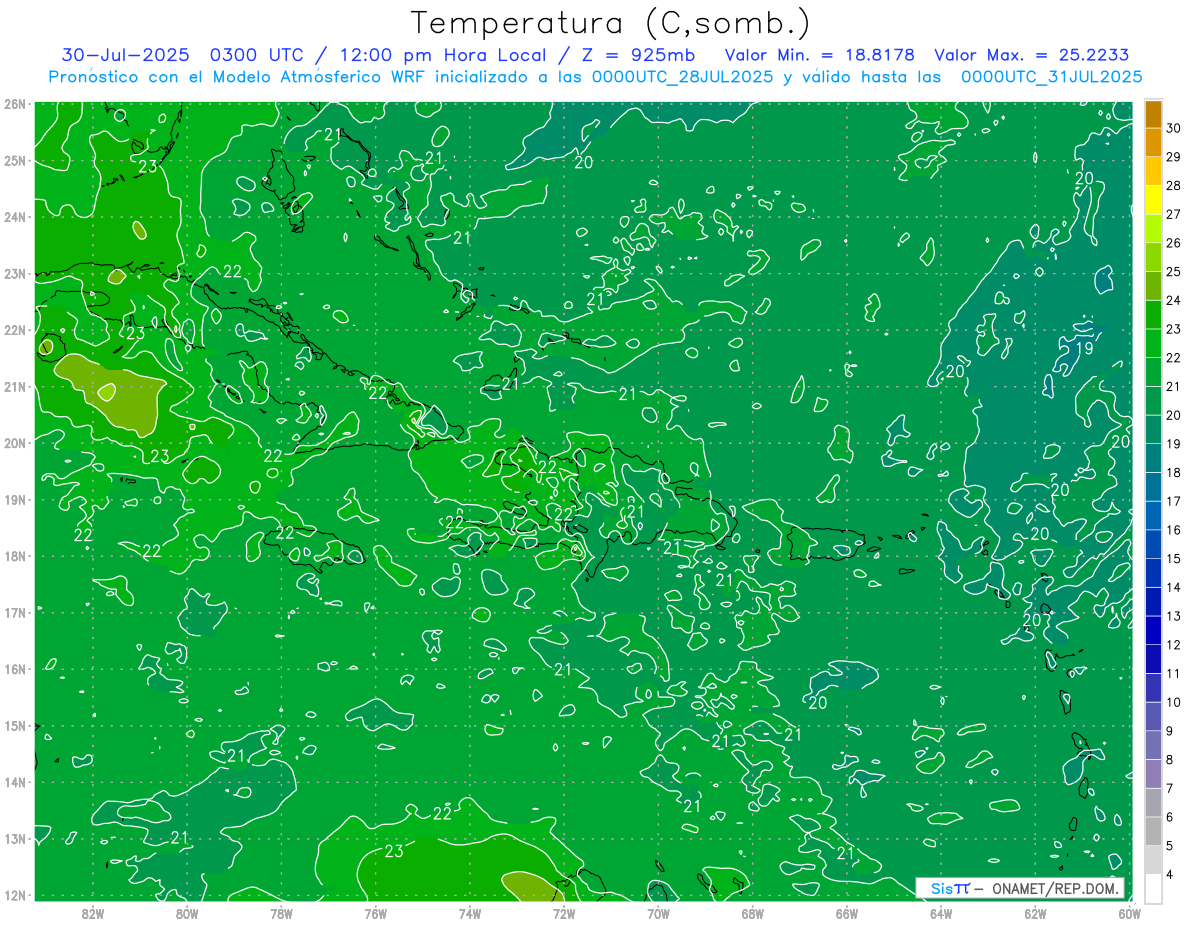Viewport: 1200px width, 927px height.
Task: Click the '0300 UTC' time text
Action: point(255,55)
